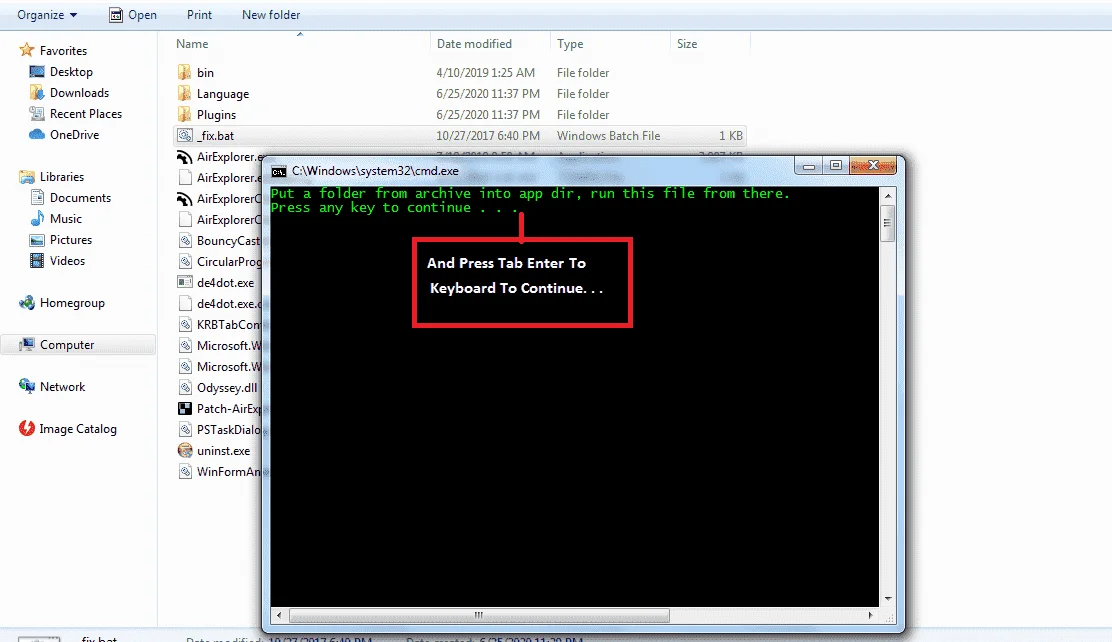Click cmd vertical scrollbar down arrow

pos(887,599)
